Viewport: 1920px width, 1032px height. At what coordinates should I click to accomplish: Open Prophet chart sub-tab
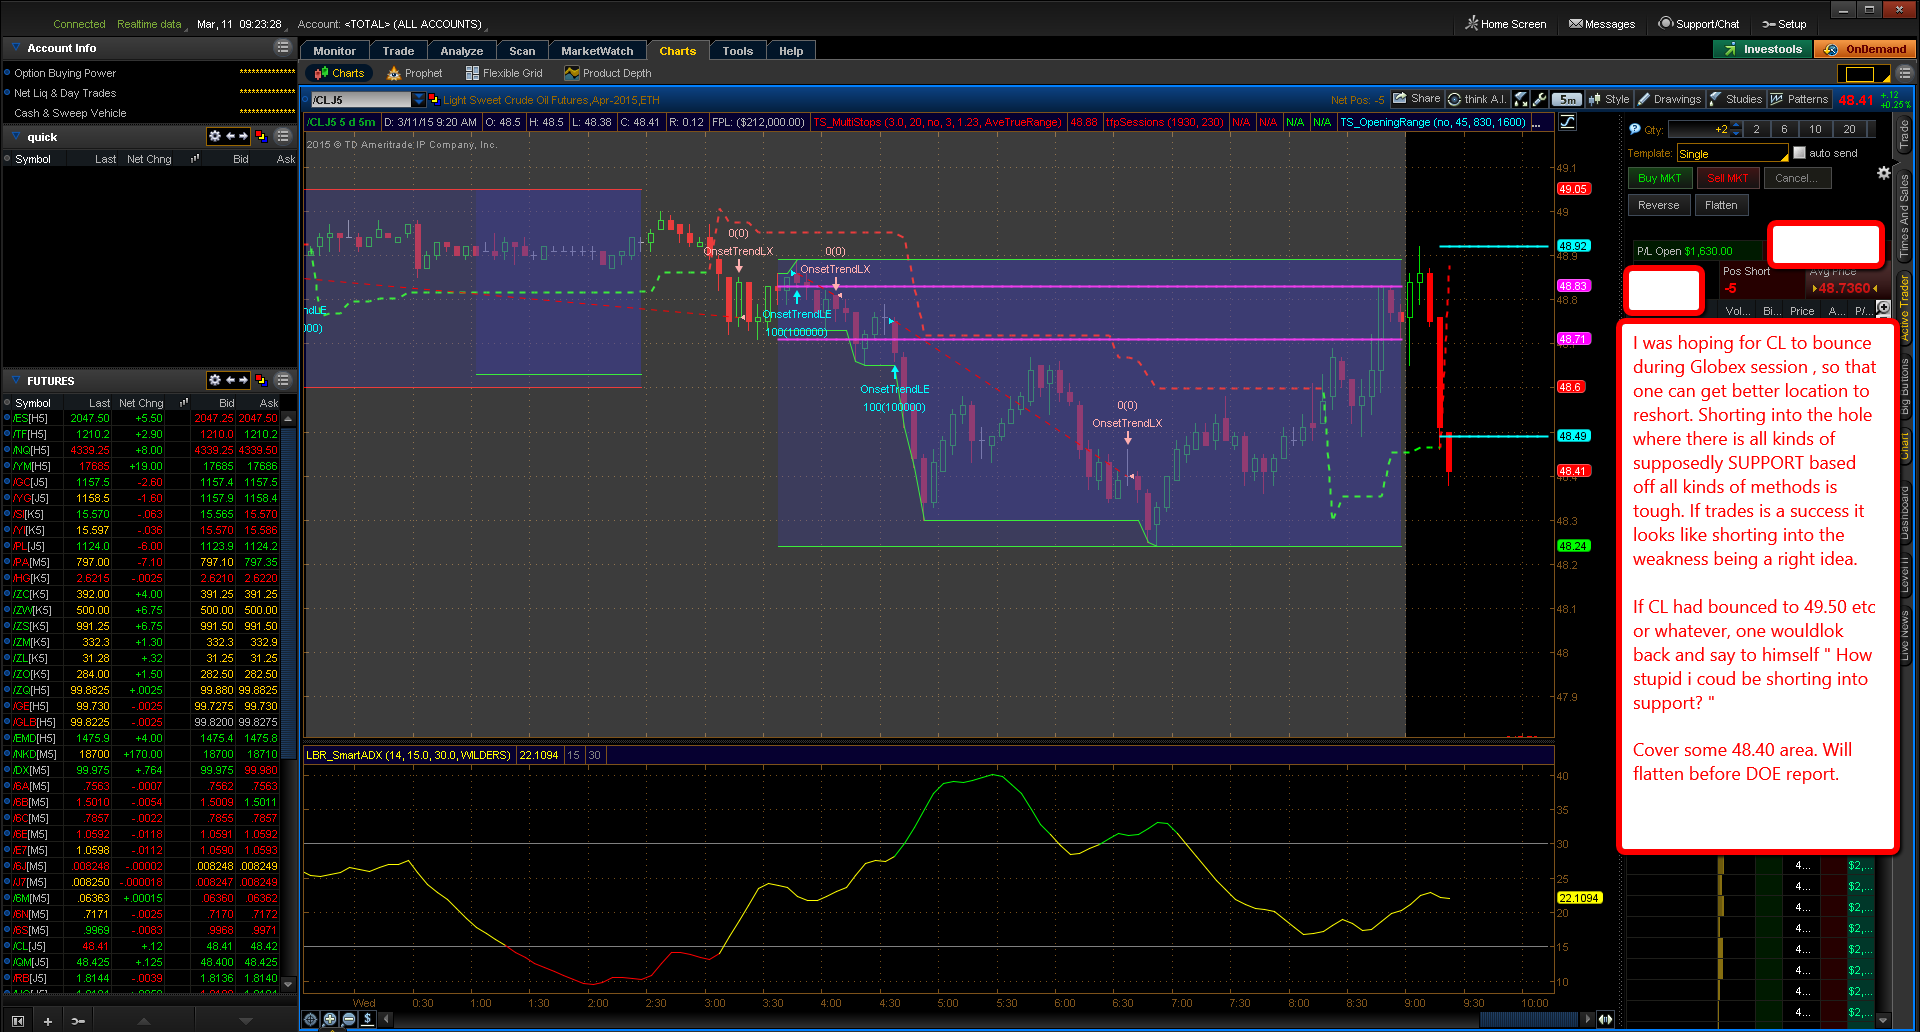(x=415, y=73)
